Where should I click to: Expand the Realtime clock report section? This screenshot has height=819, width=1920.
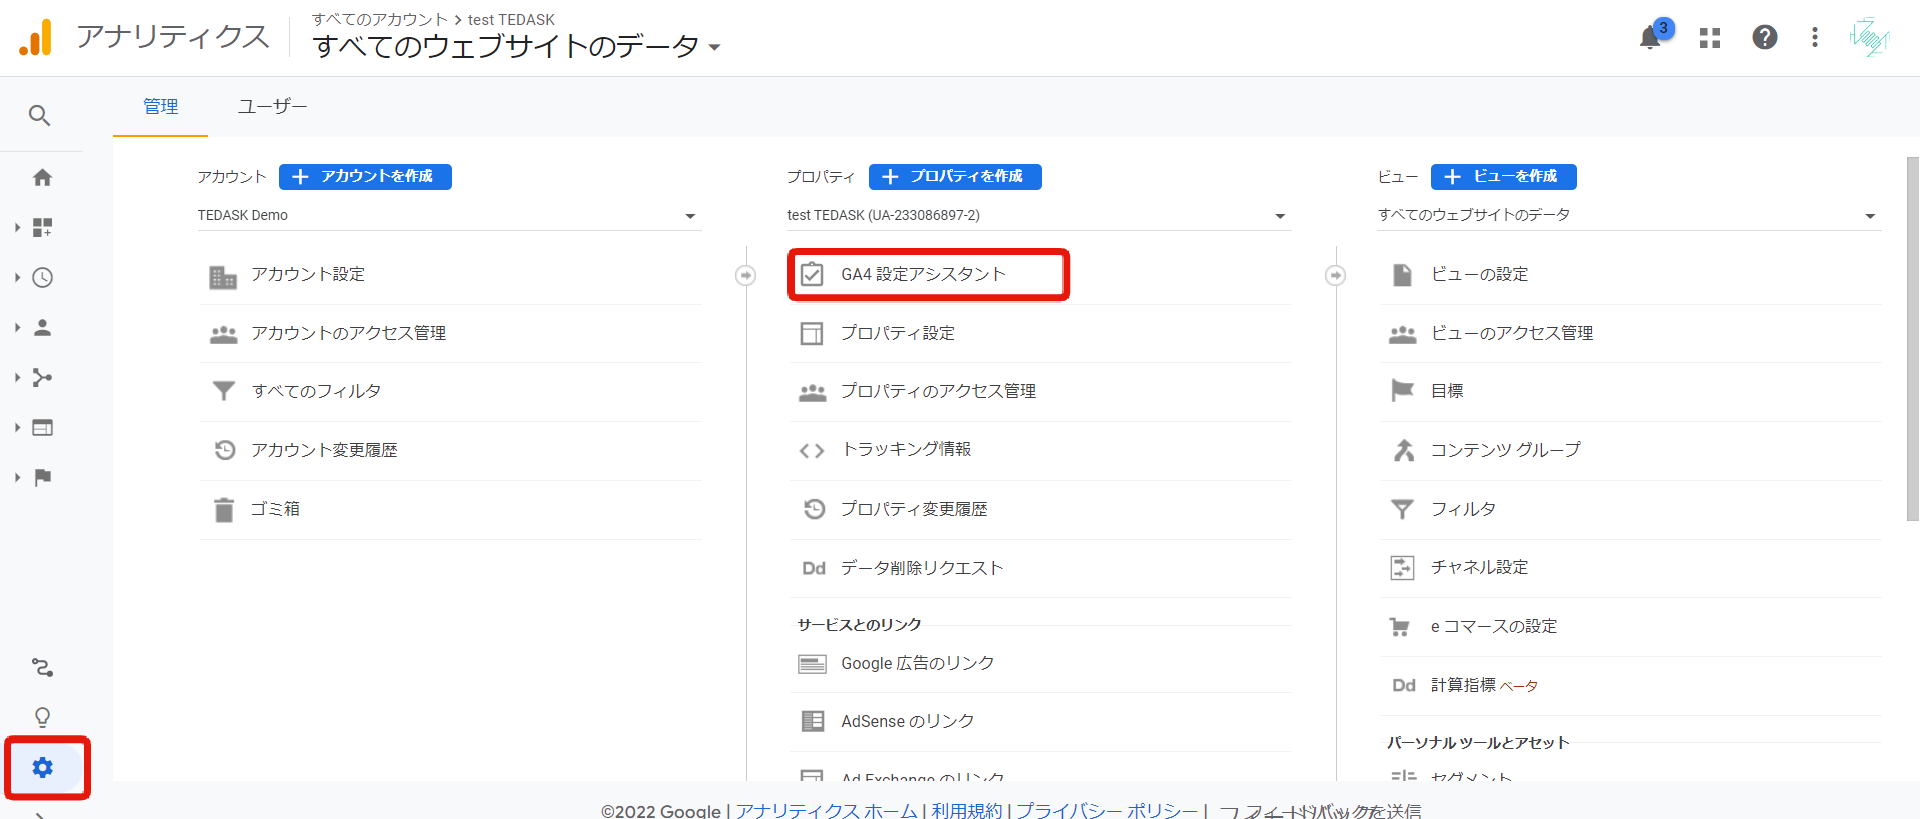point(42,278)
